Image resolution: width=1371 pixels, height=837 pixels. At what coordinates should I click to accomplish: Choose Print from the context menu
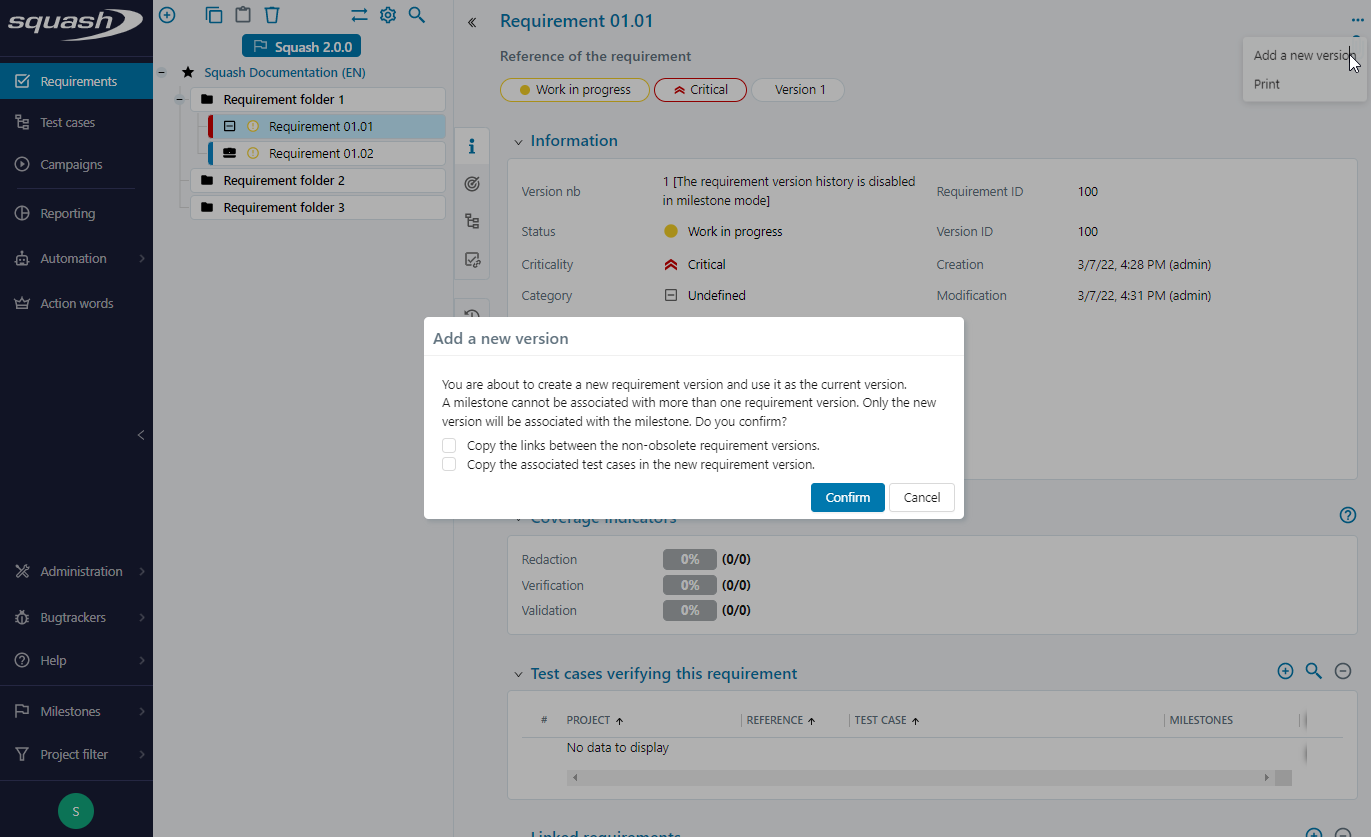1266,84
